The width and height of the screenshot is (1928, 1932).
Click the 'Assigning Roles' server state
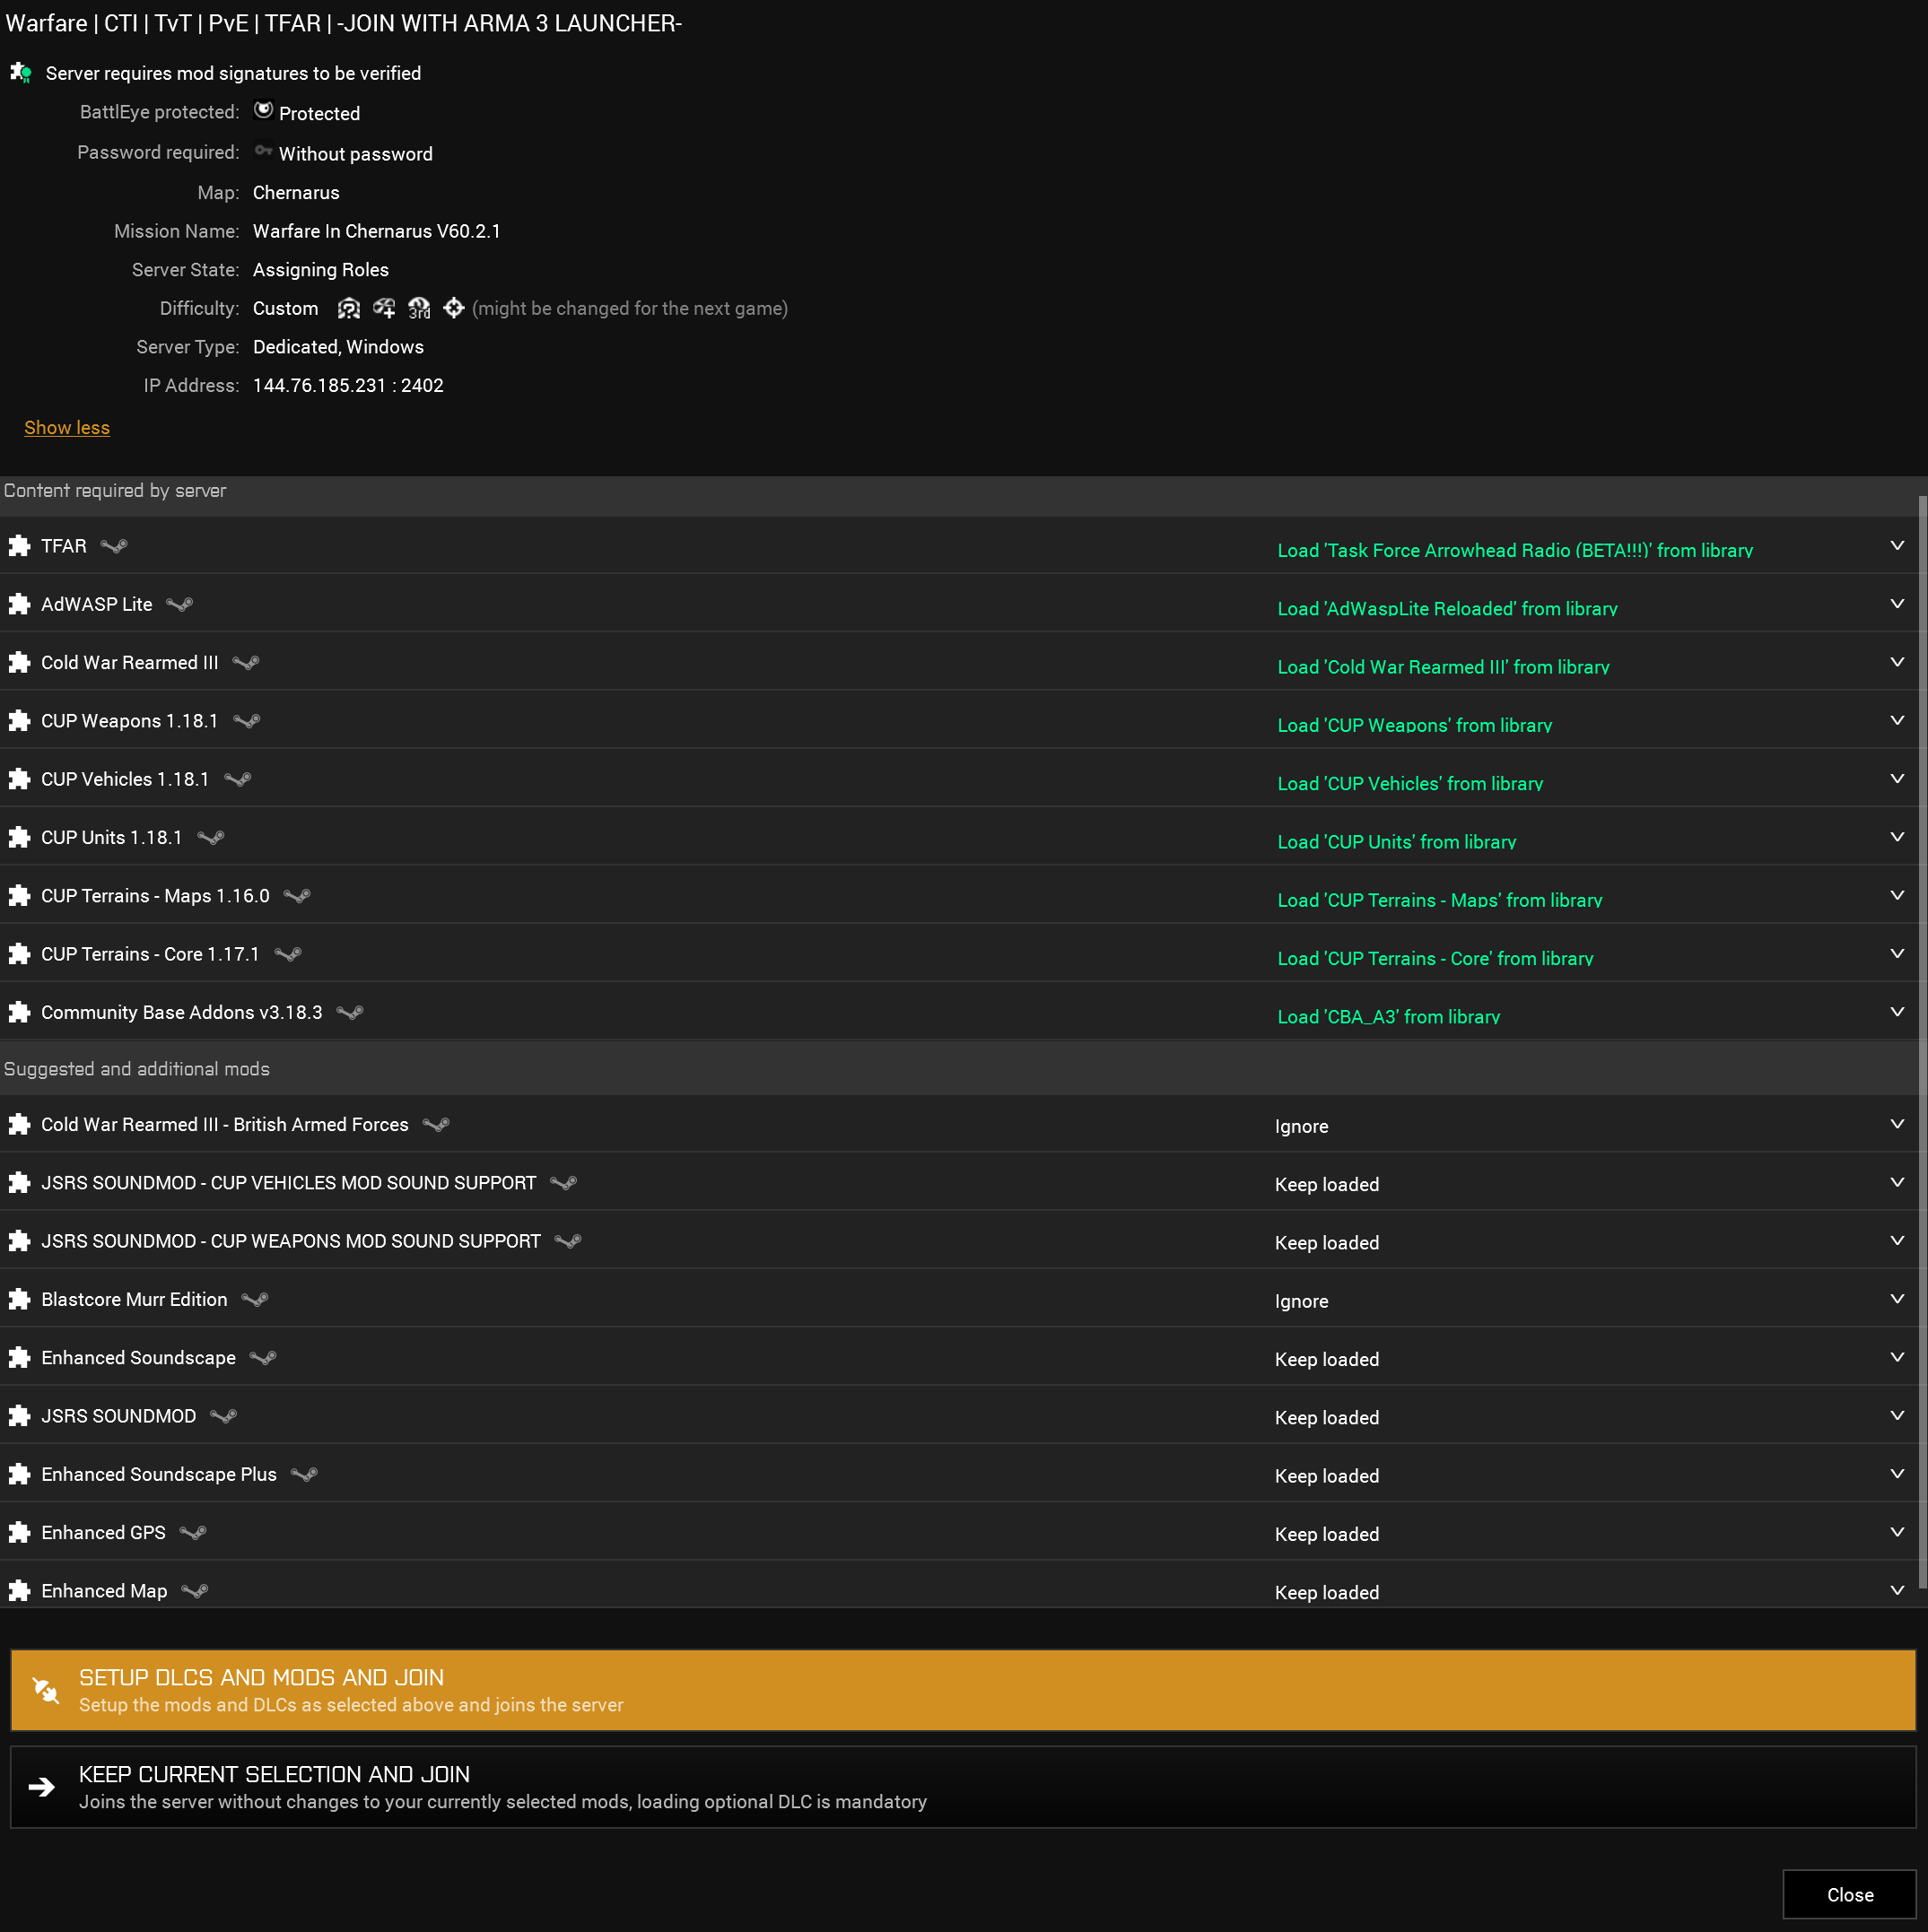(321, 270)
